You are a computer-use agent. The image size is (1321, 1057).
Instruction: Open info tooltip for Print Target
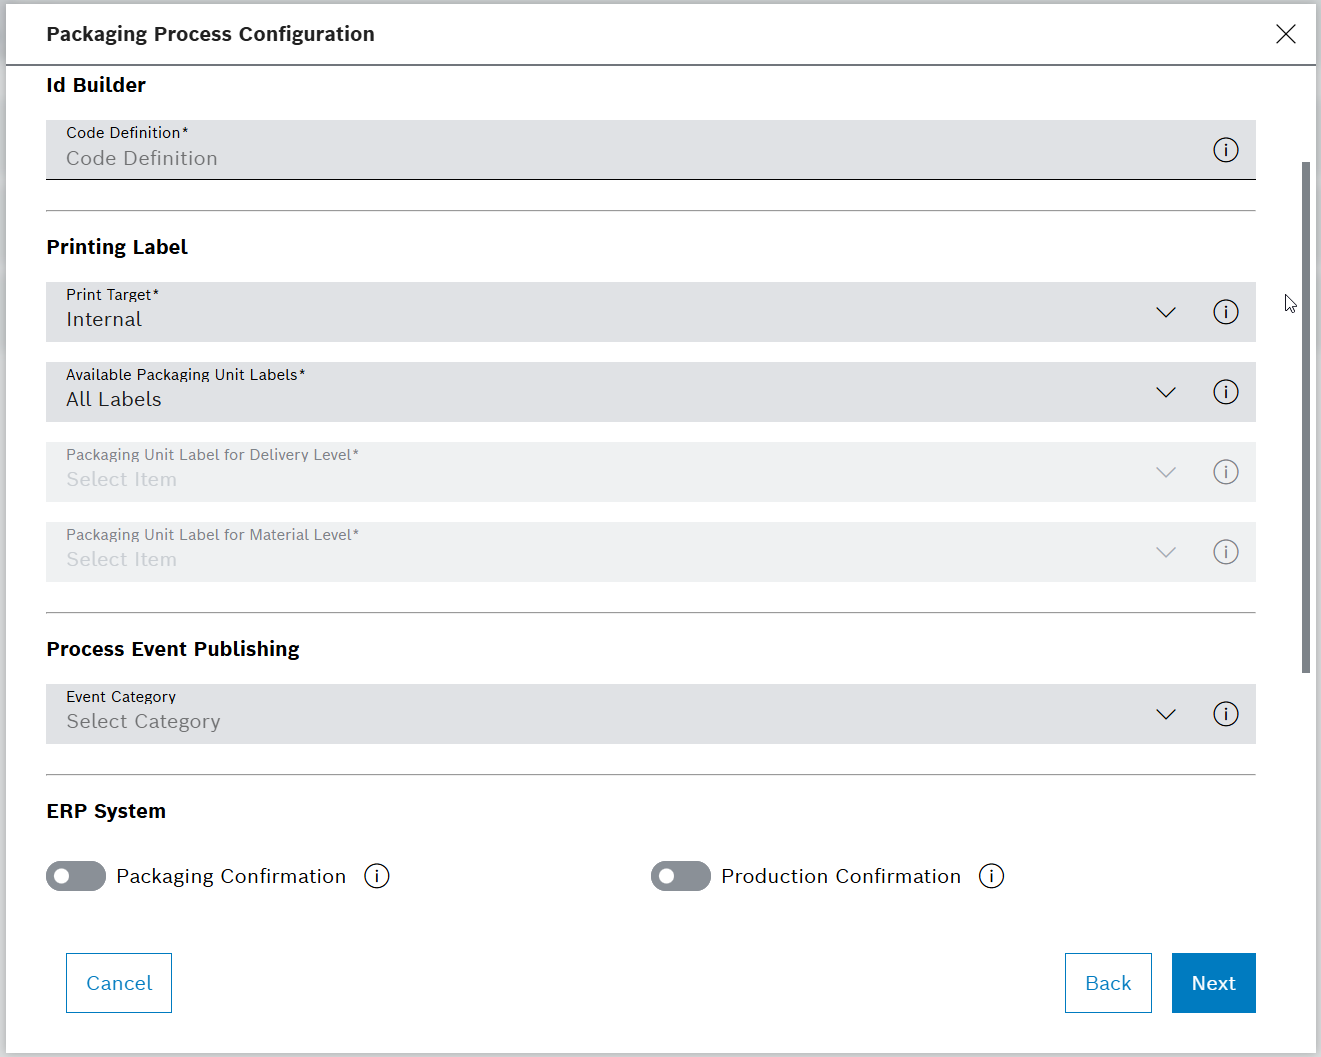1225,312
